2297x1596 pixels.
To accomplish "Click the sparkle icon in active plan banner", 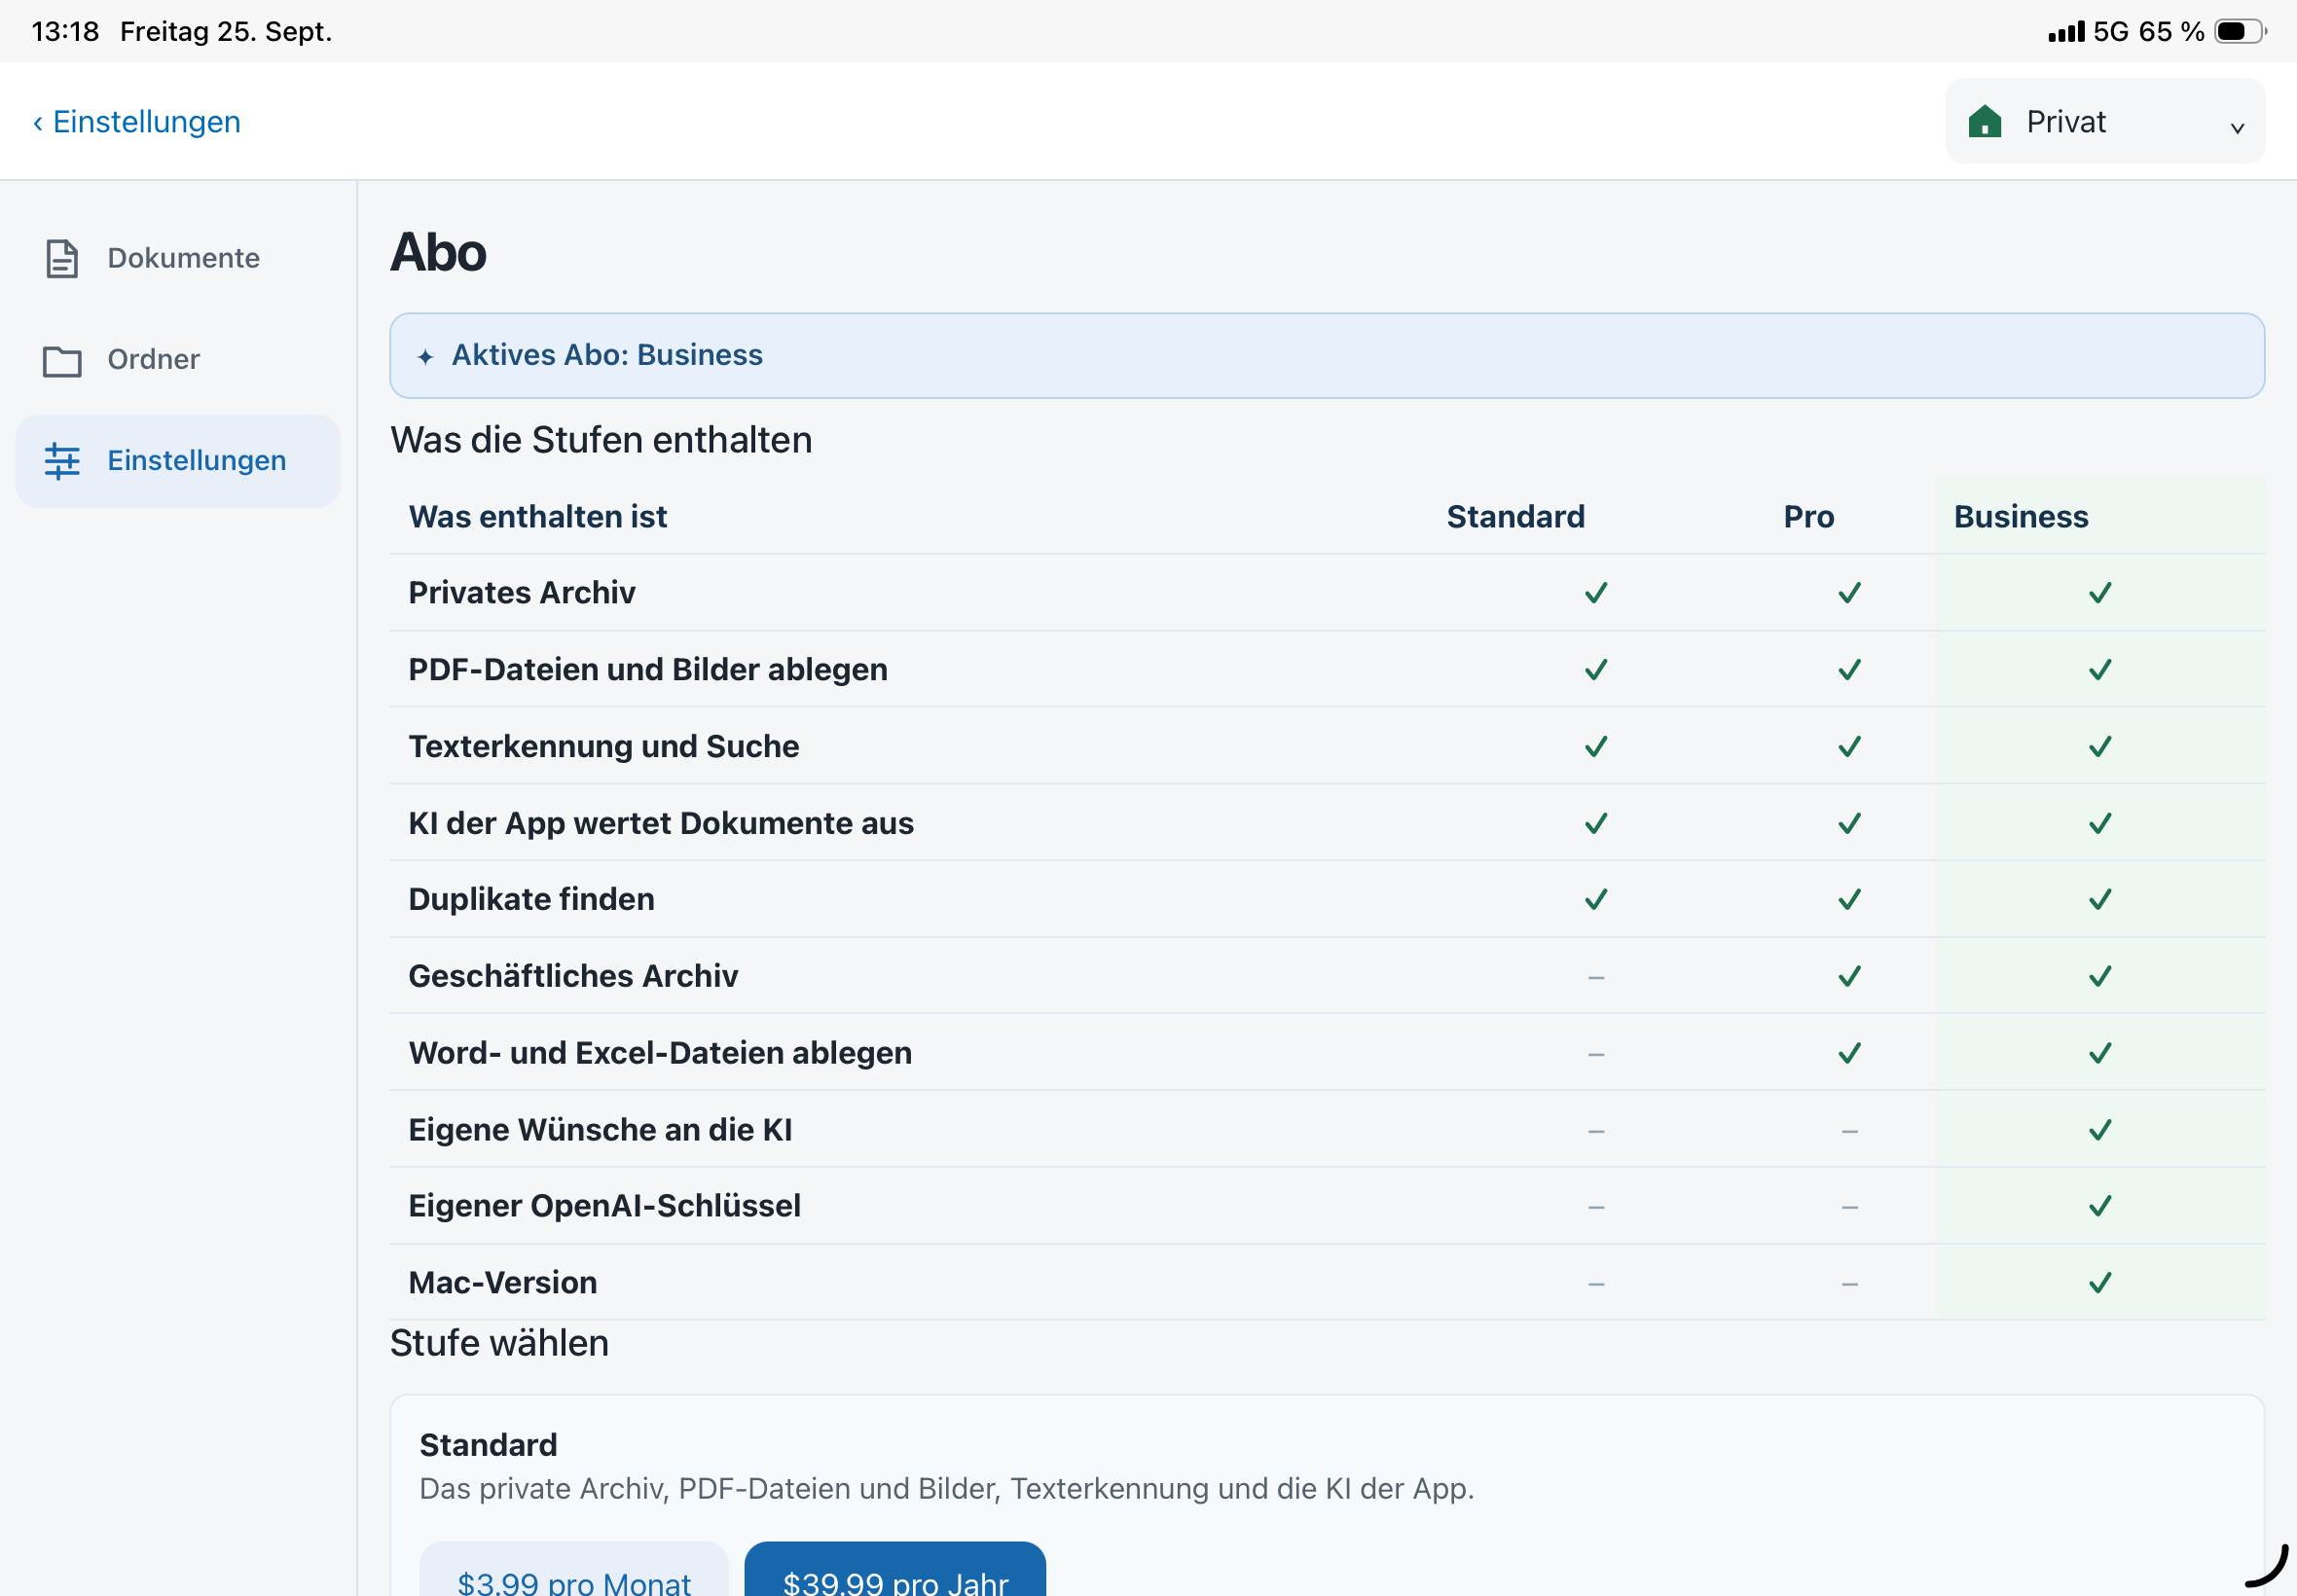I will [x=425, y=356].
